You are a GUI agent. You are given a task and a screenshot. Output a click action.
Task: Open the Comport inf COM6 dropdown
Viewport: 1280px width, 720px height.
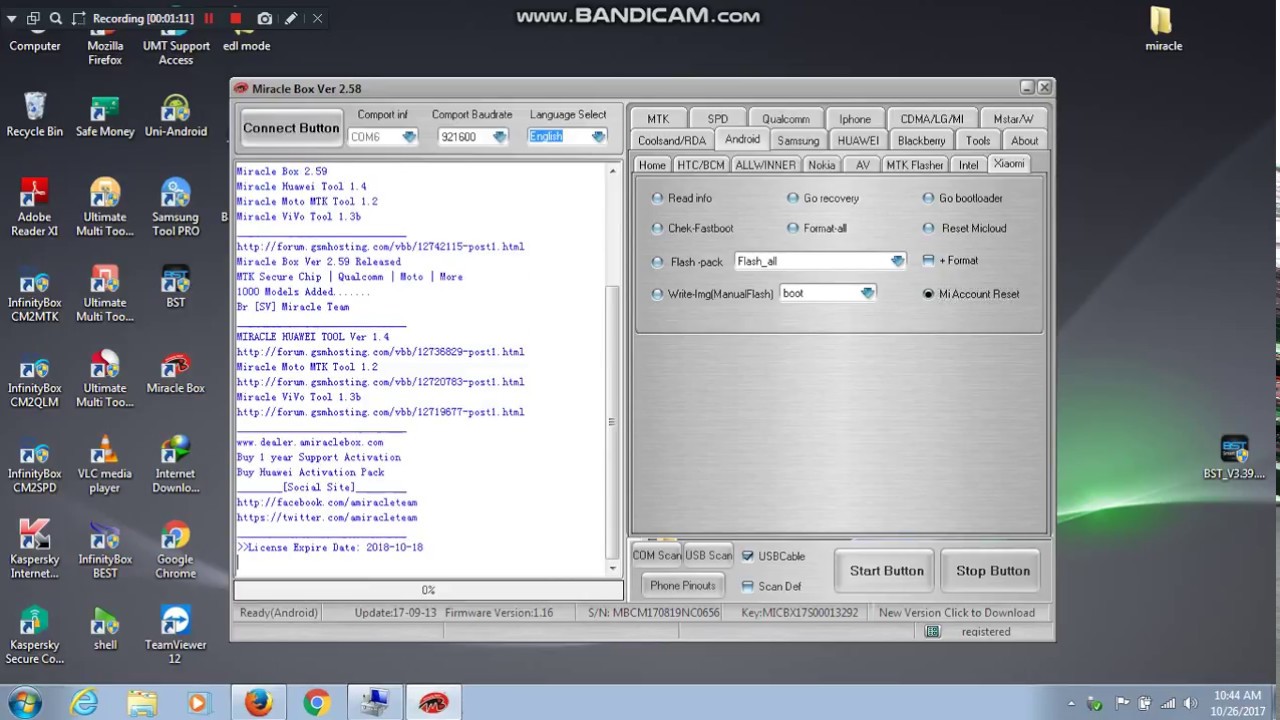(410, 137)
